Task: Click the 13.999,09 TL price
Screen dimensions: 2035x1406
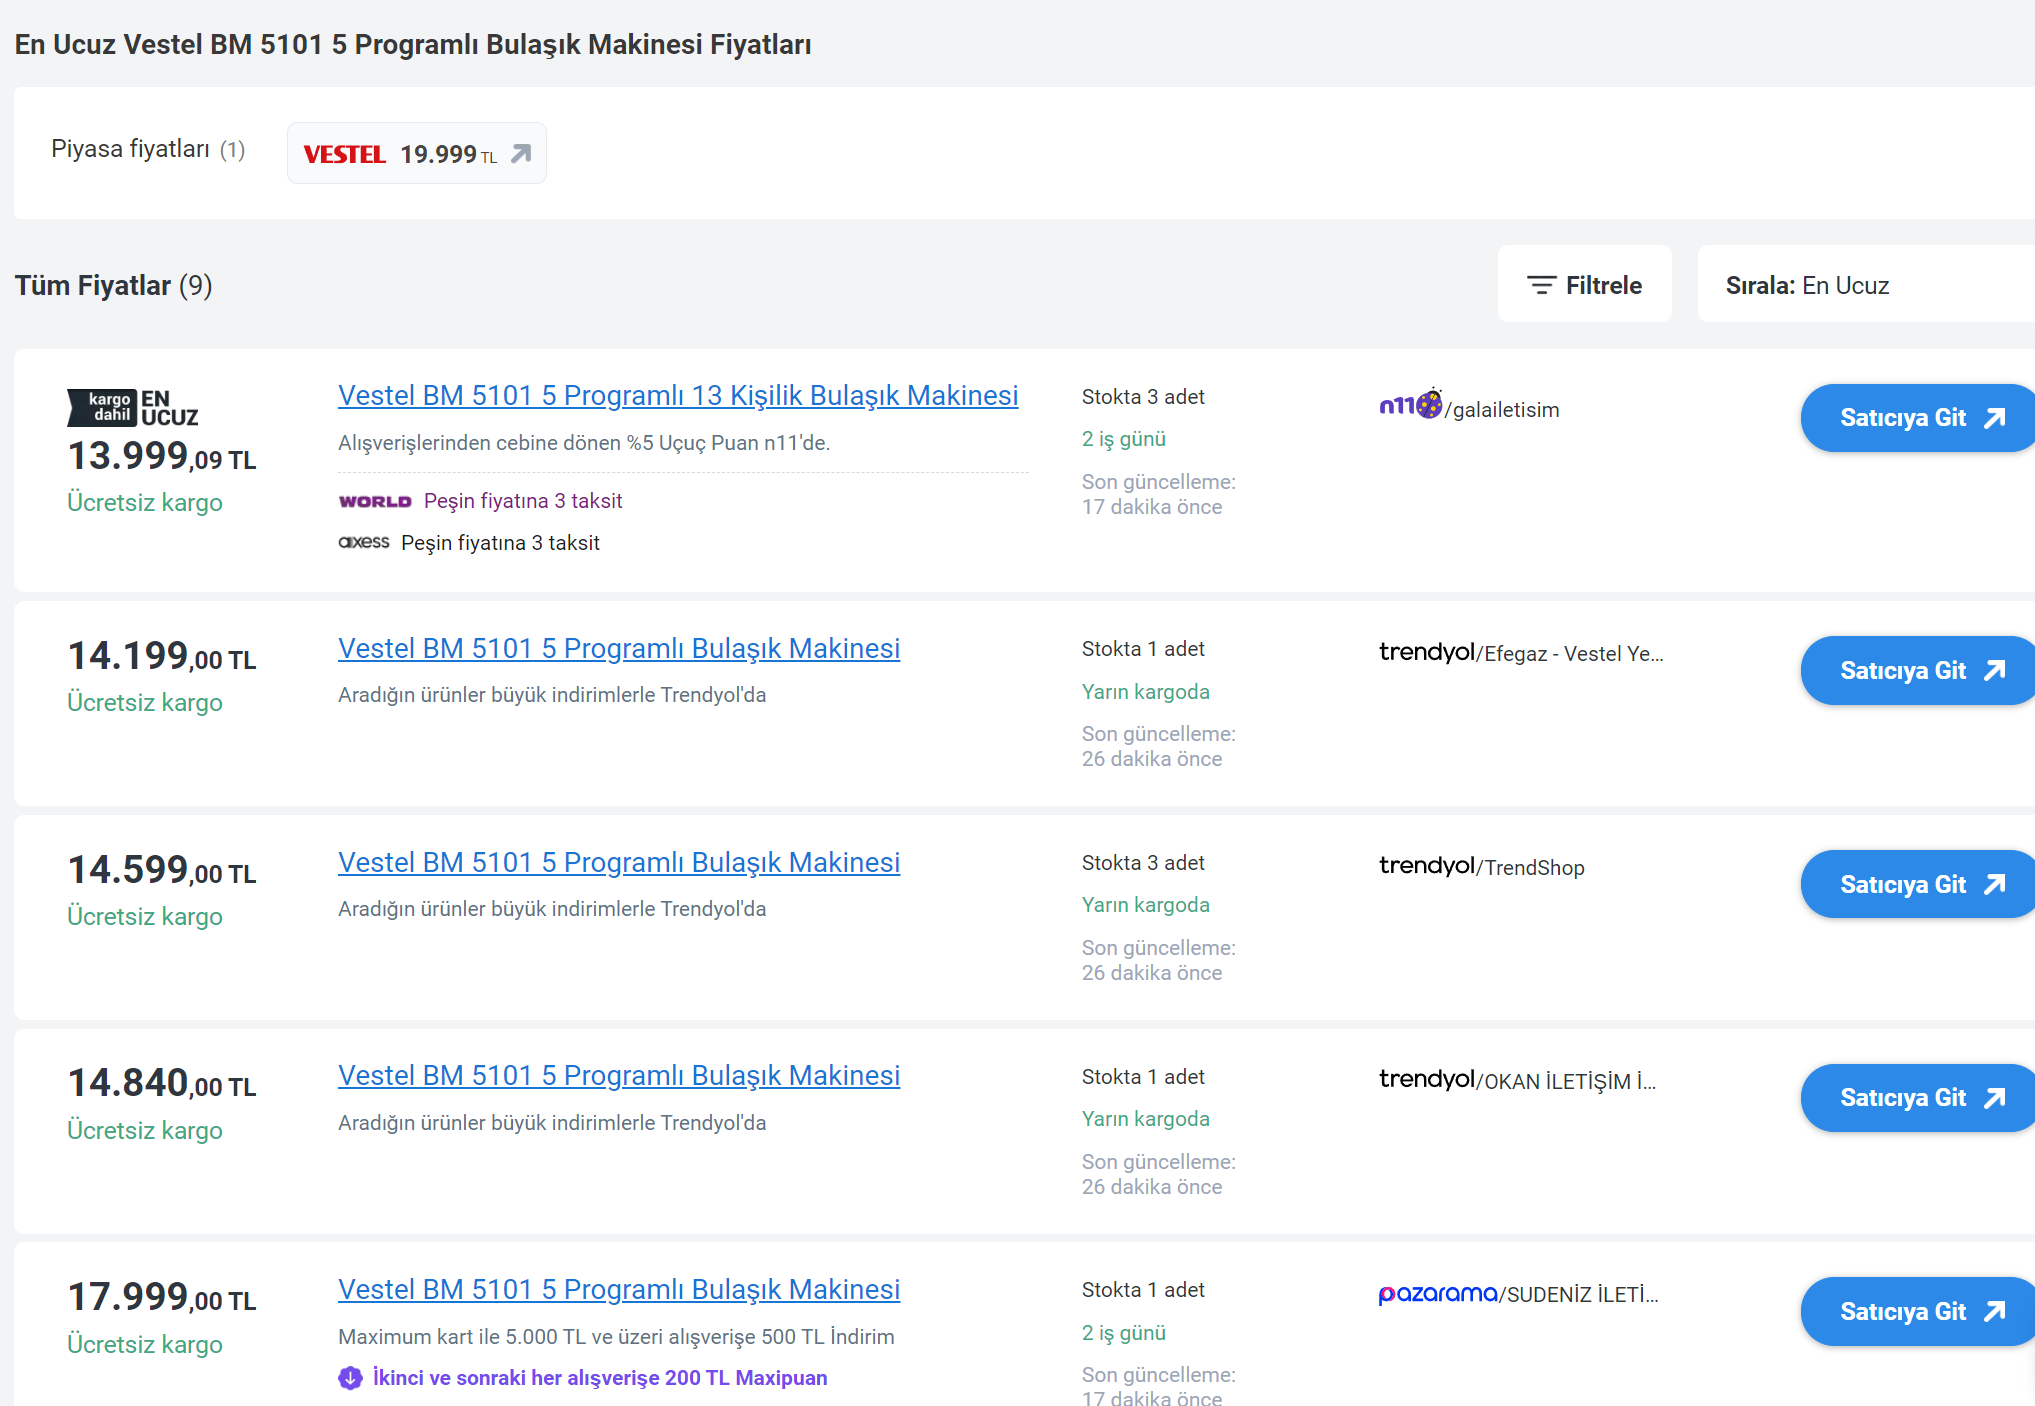Action: [162, 457]
